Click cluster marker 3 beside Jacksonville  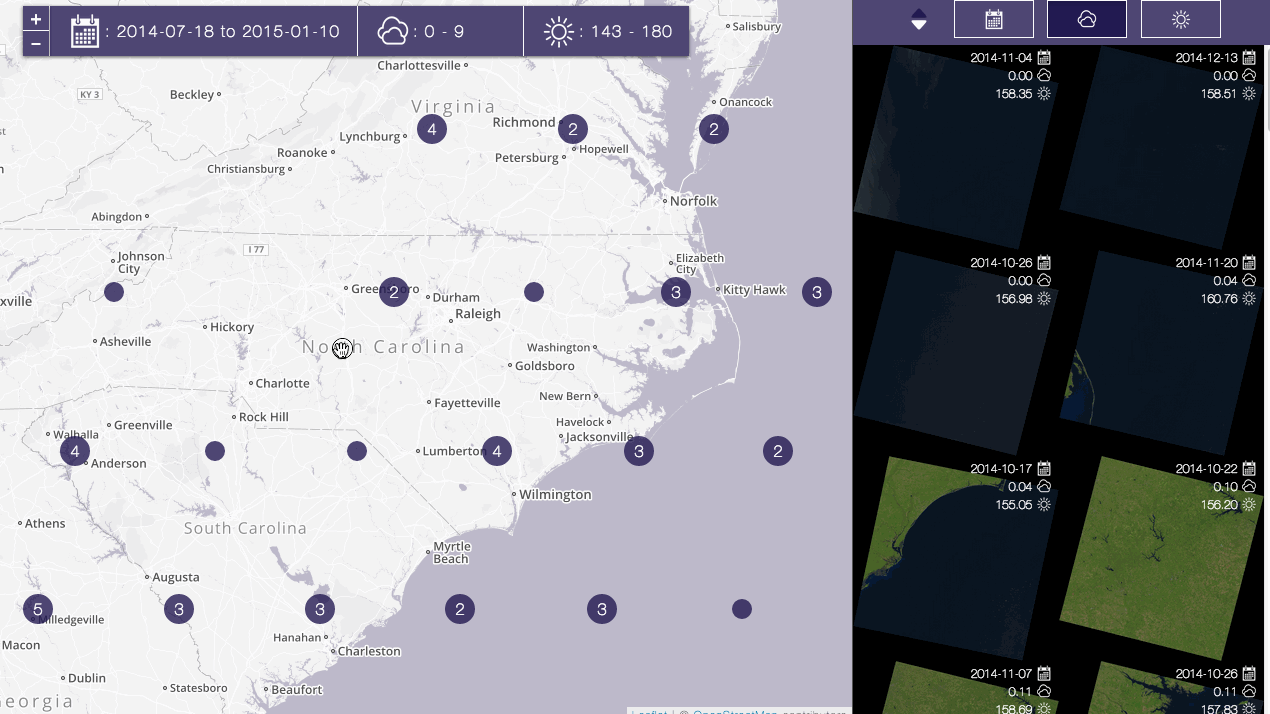(638, 451)
